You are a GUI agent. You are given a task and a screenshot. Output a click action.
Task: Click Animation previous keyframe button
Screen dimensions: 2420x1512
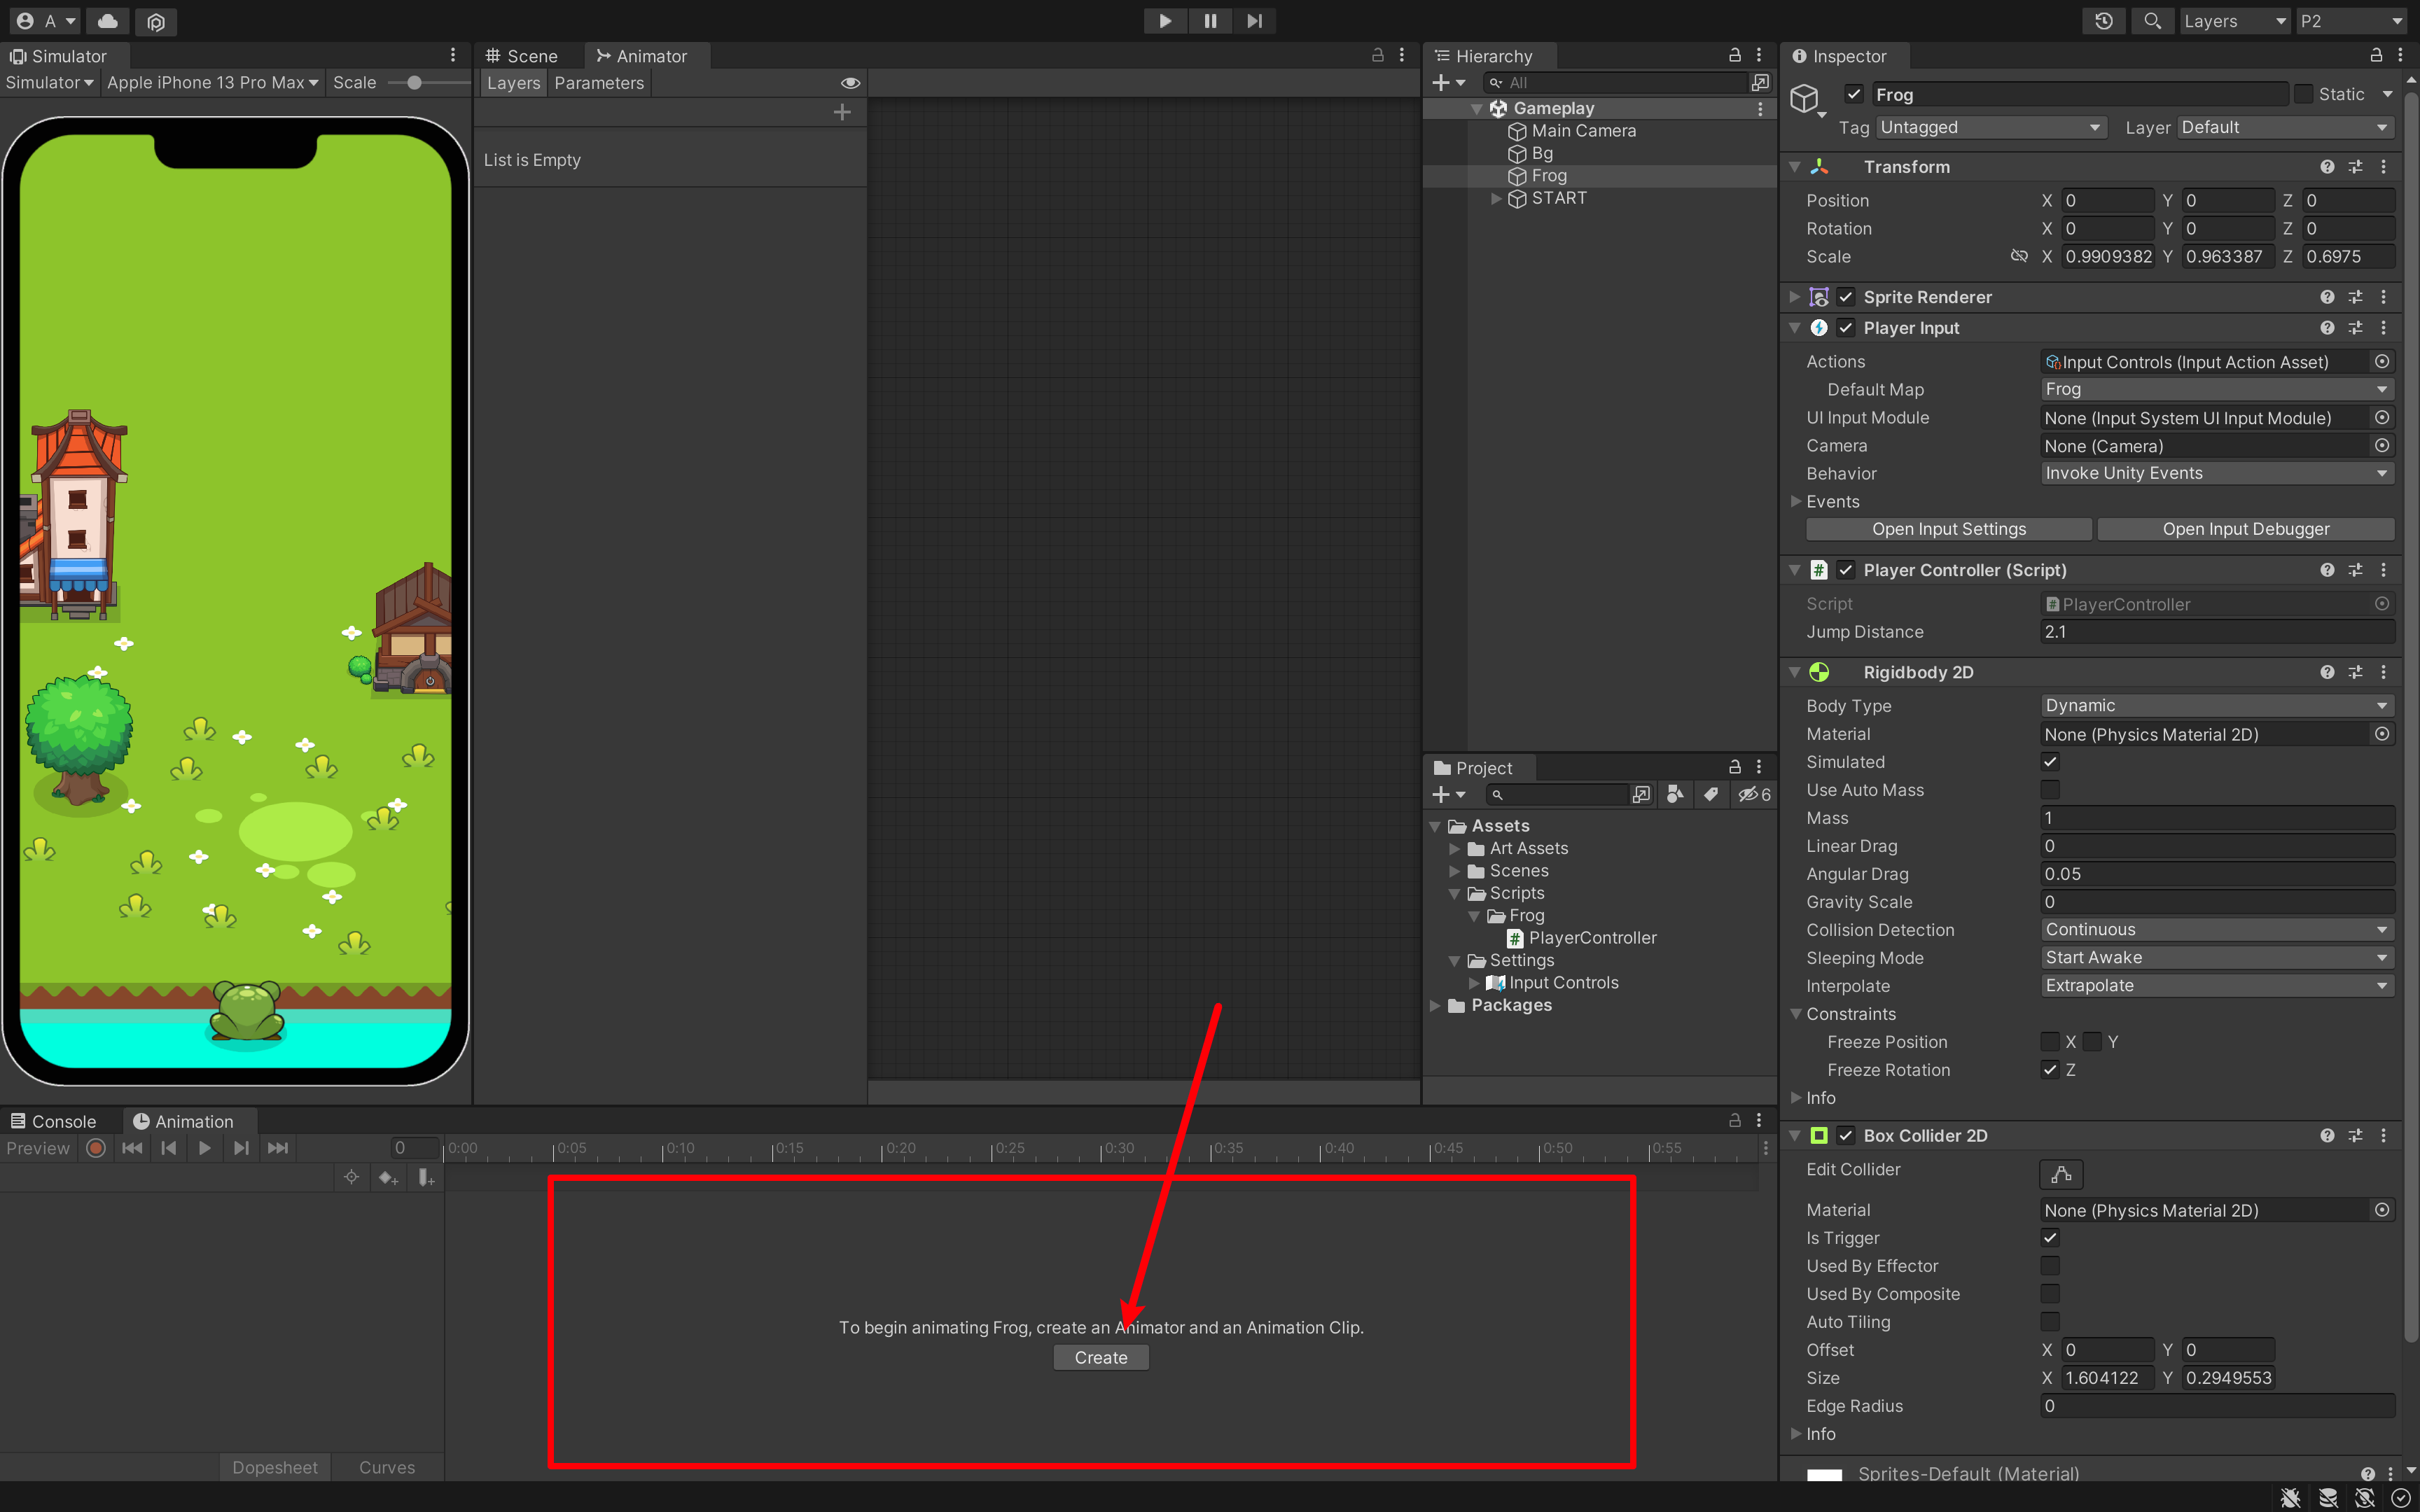click(169, 1148)
